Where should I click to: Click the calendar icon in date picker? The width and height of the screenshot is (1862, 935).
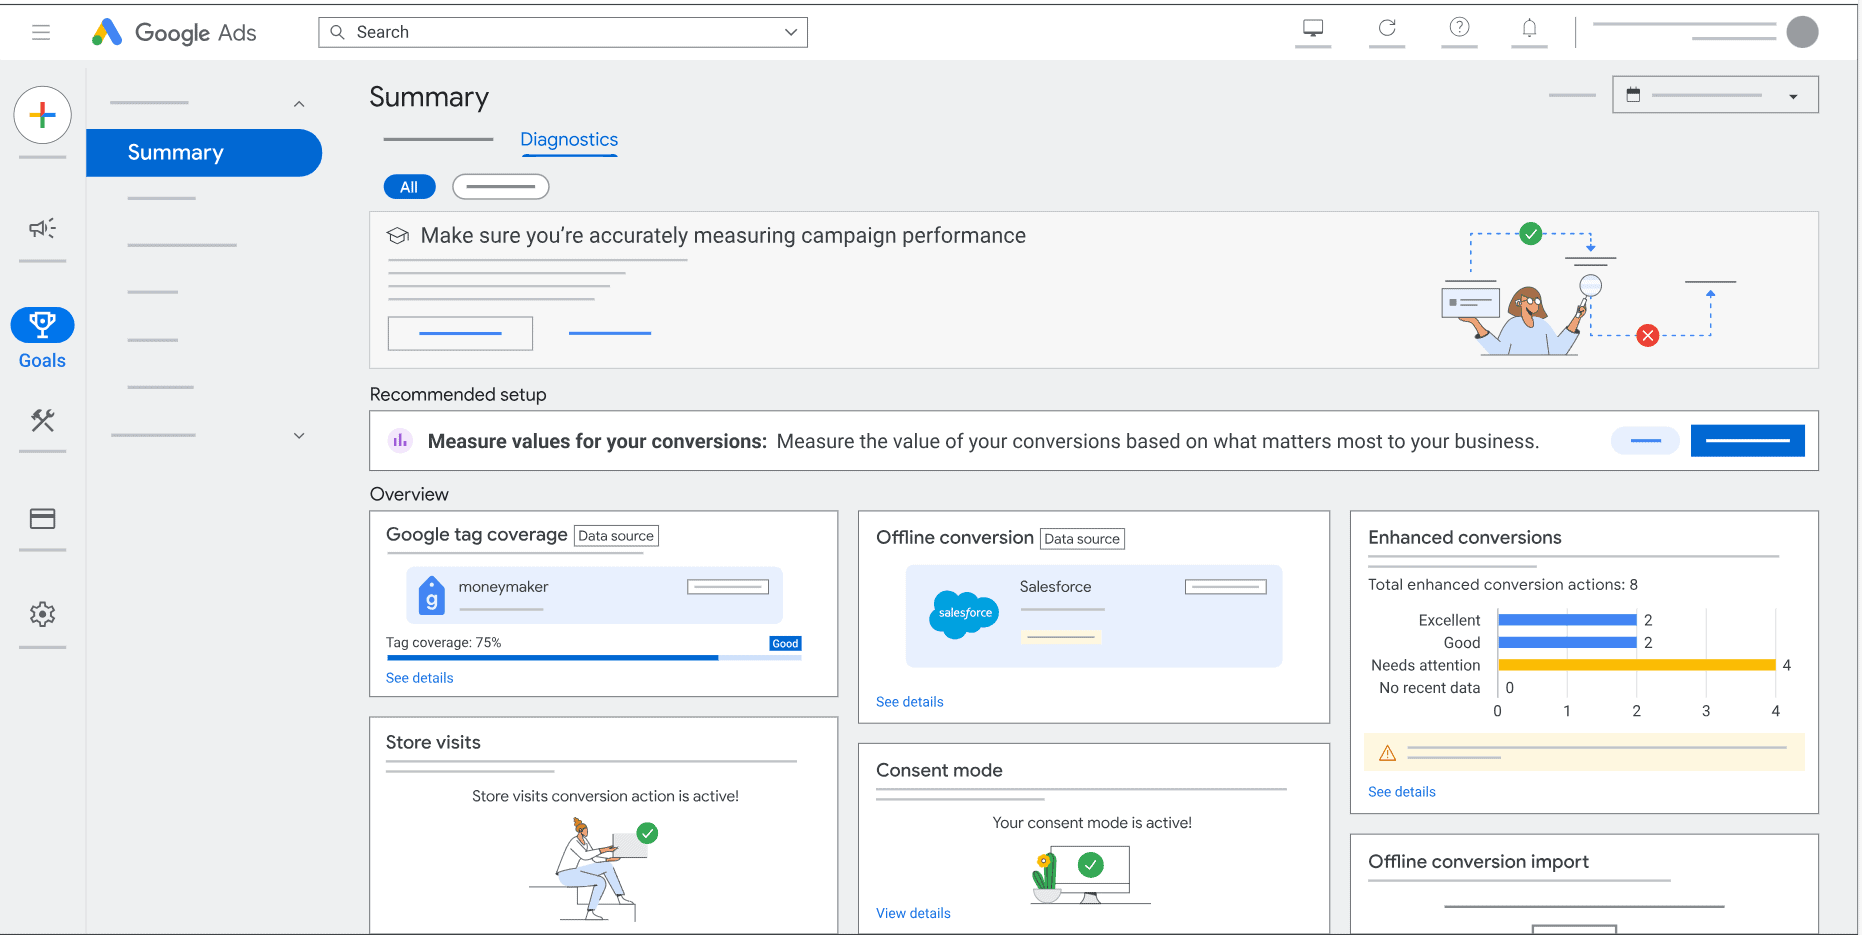tap(1633, 95)
